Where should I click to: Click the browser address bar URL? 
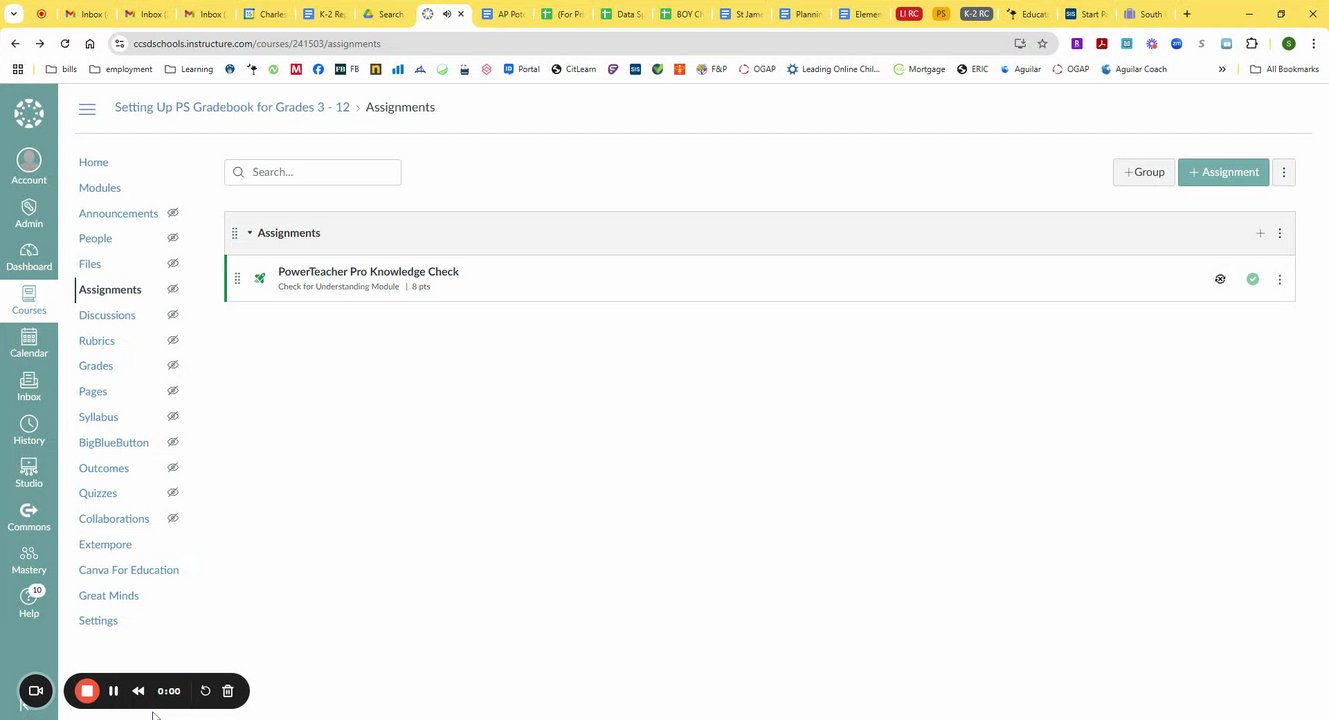pos(257,44)
